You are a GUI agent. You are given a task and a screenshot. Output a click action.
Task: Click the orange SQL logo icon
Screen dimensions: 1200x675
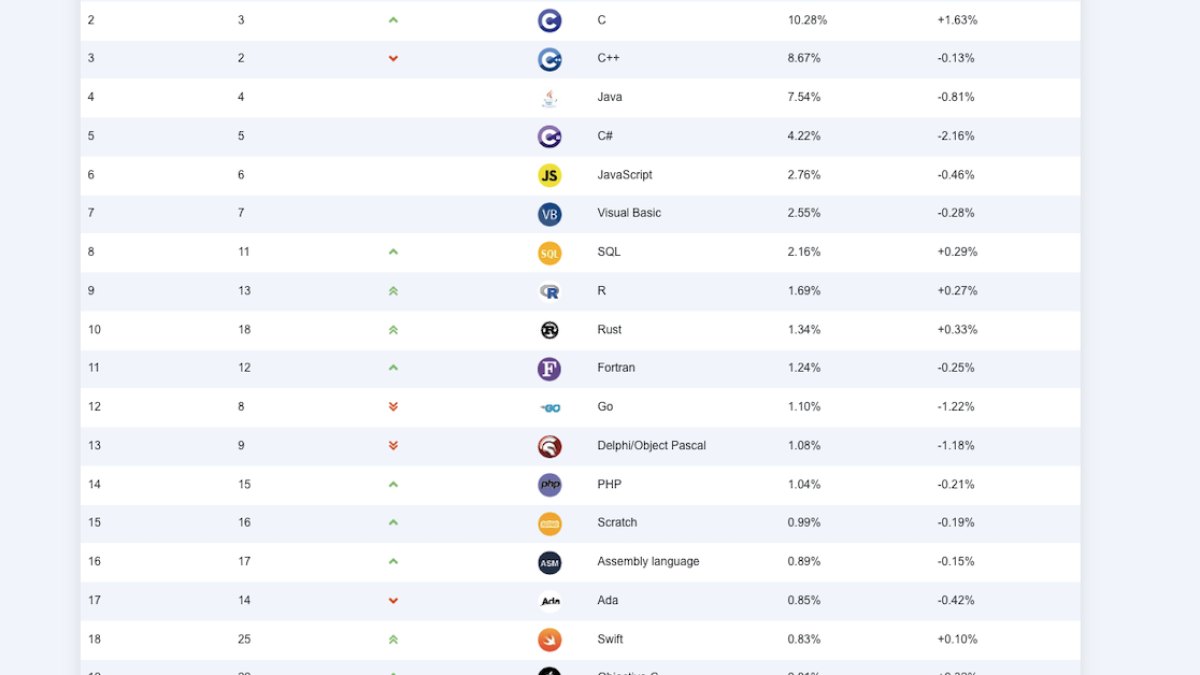[x=549, y=253]
